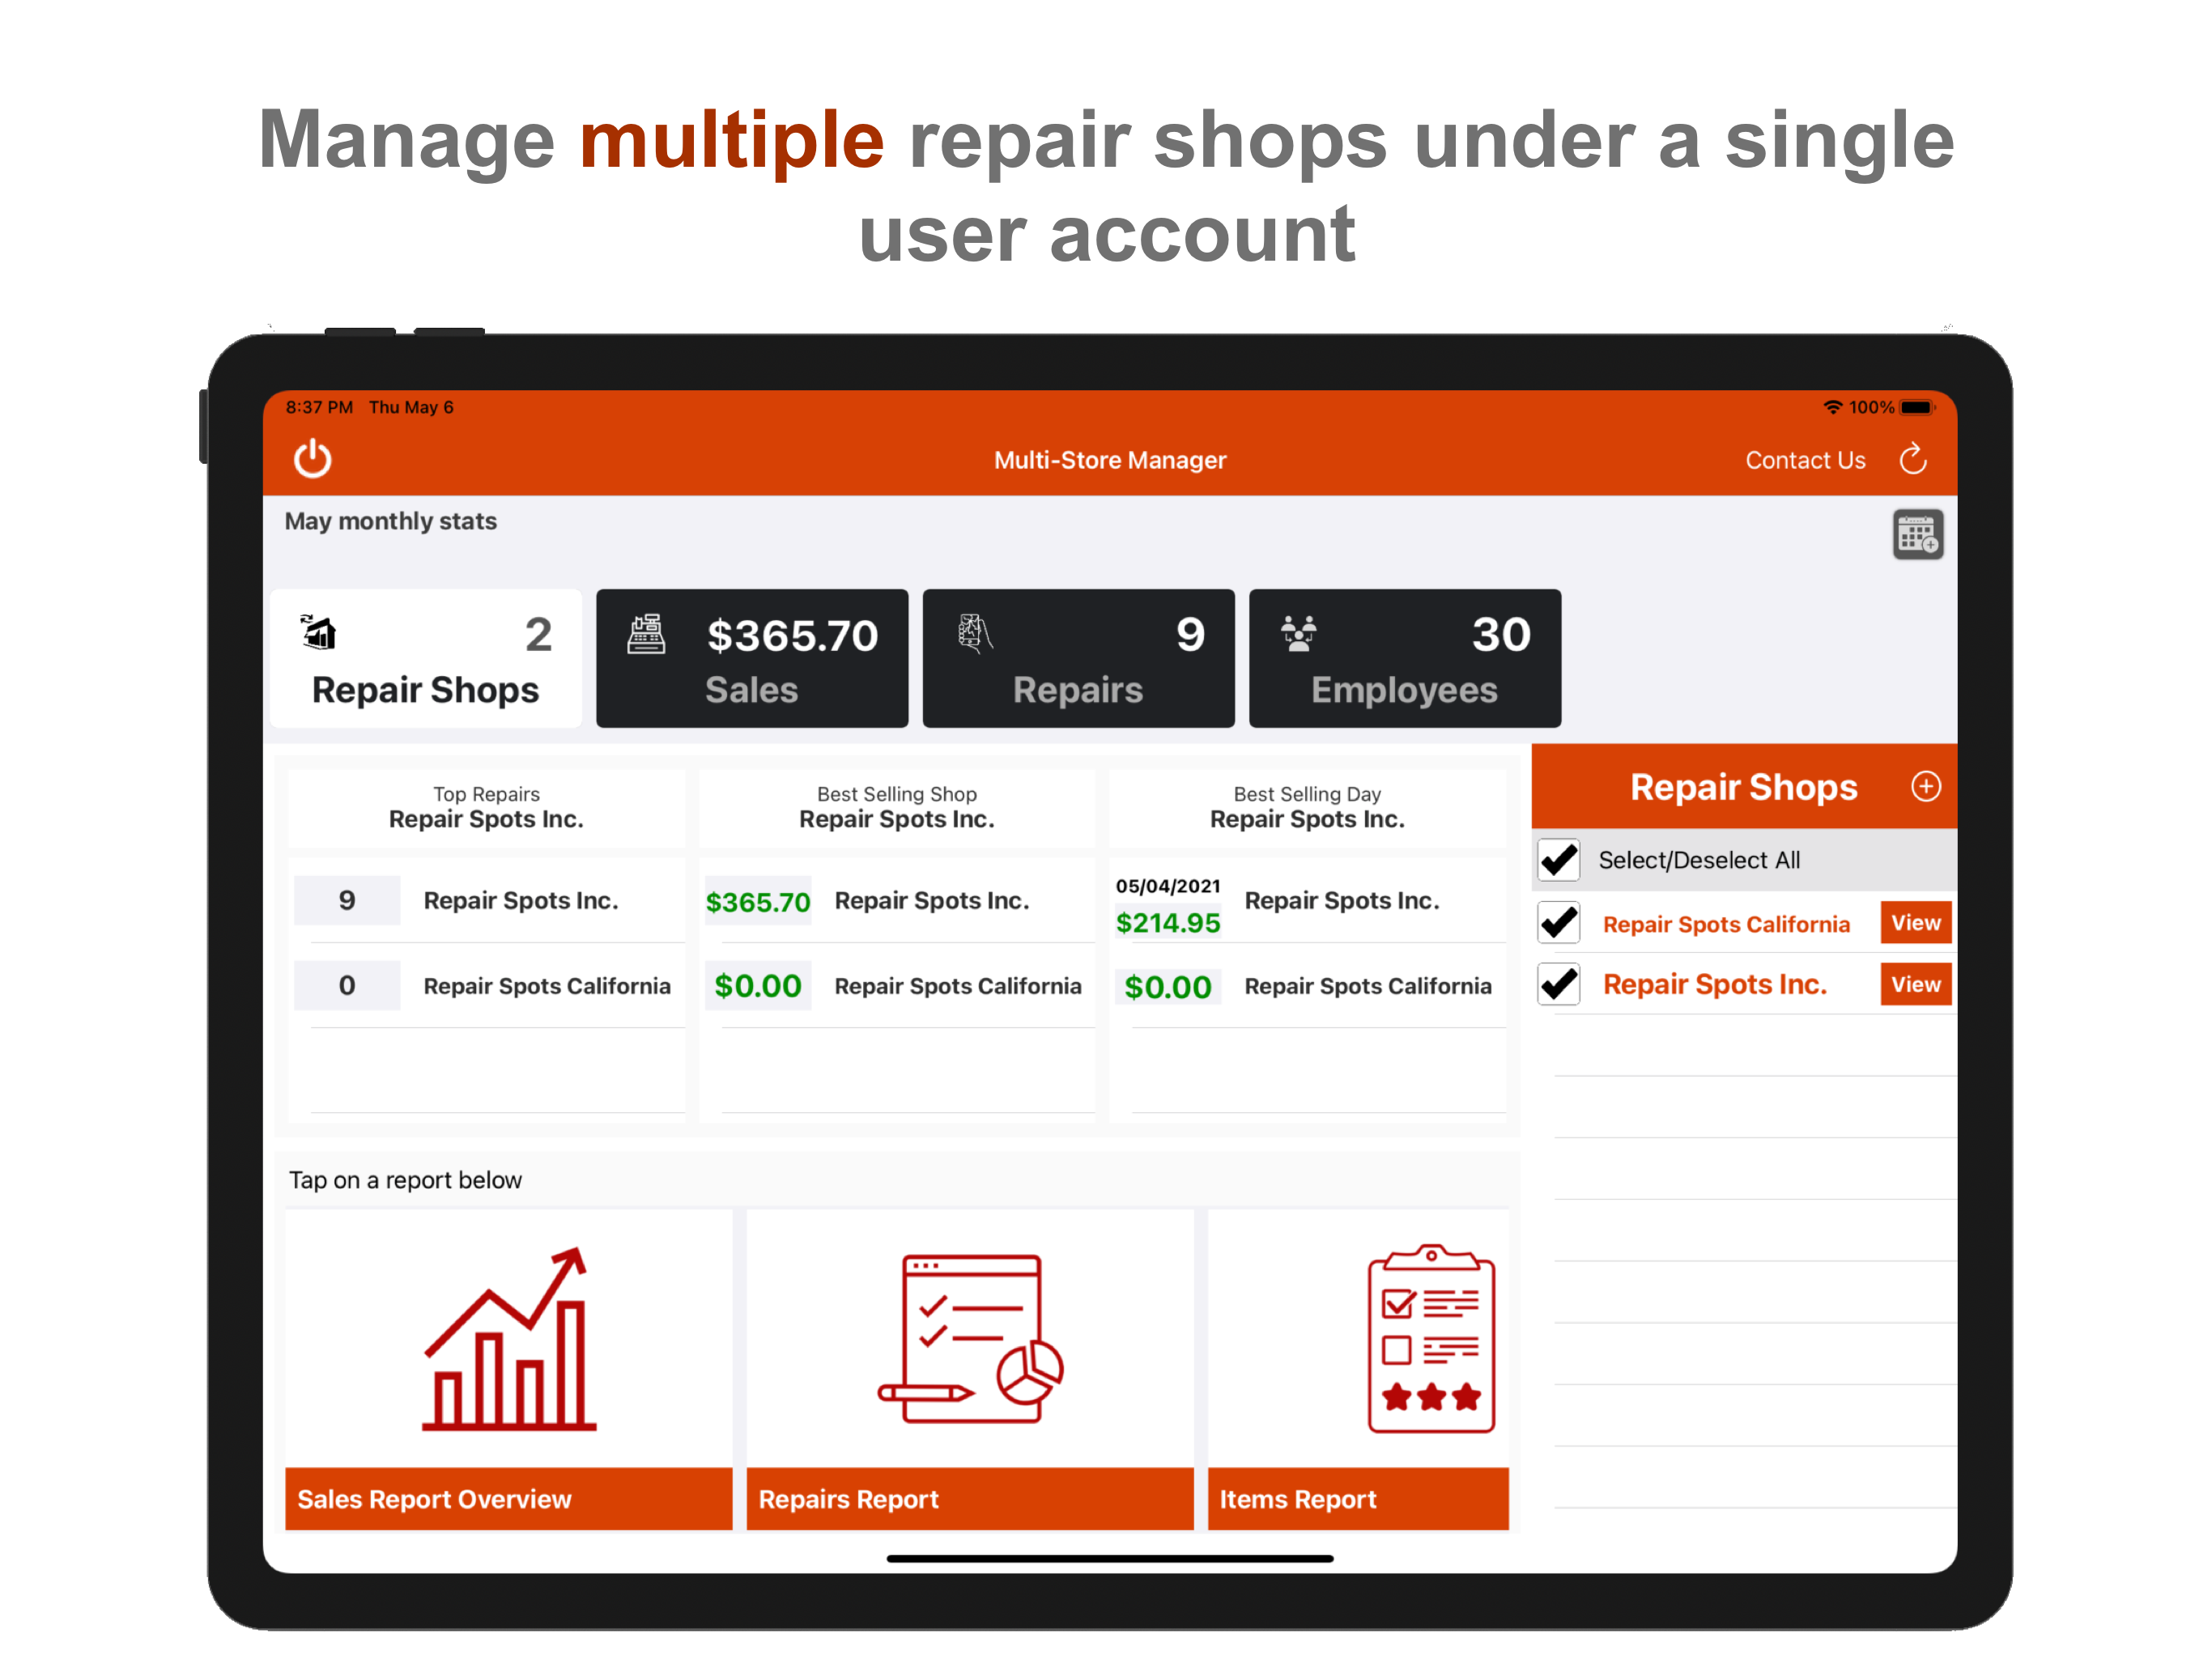Toggle the Select/Deselect All checkbox
The height and width of the screenshot is (1658, 2212).
click(x=1558, y=860)
